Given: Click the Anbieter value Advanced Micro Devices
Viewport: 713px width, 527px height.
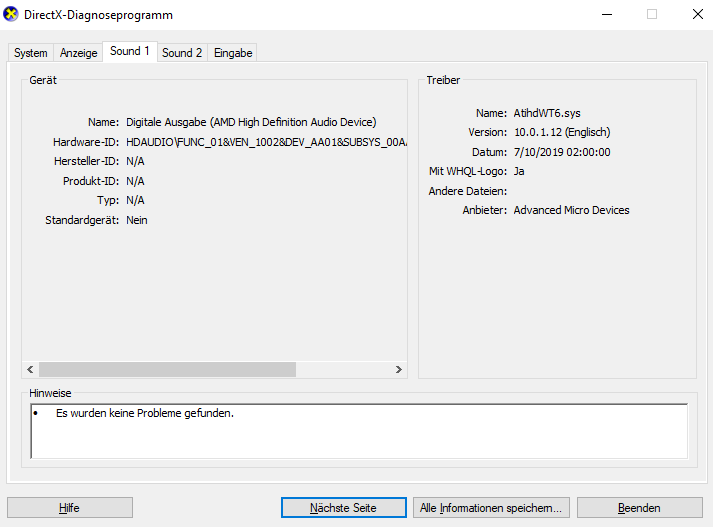Looking at the screenshot, I should tap(572, 210).
